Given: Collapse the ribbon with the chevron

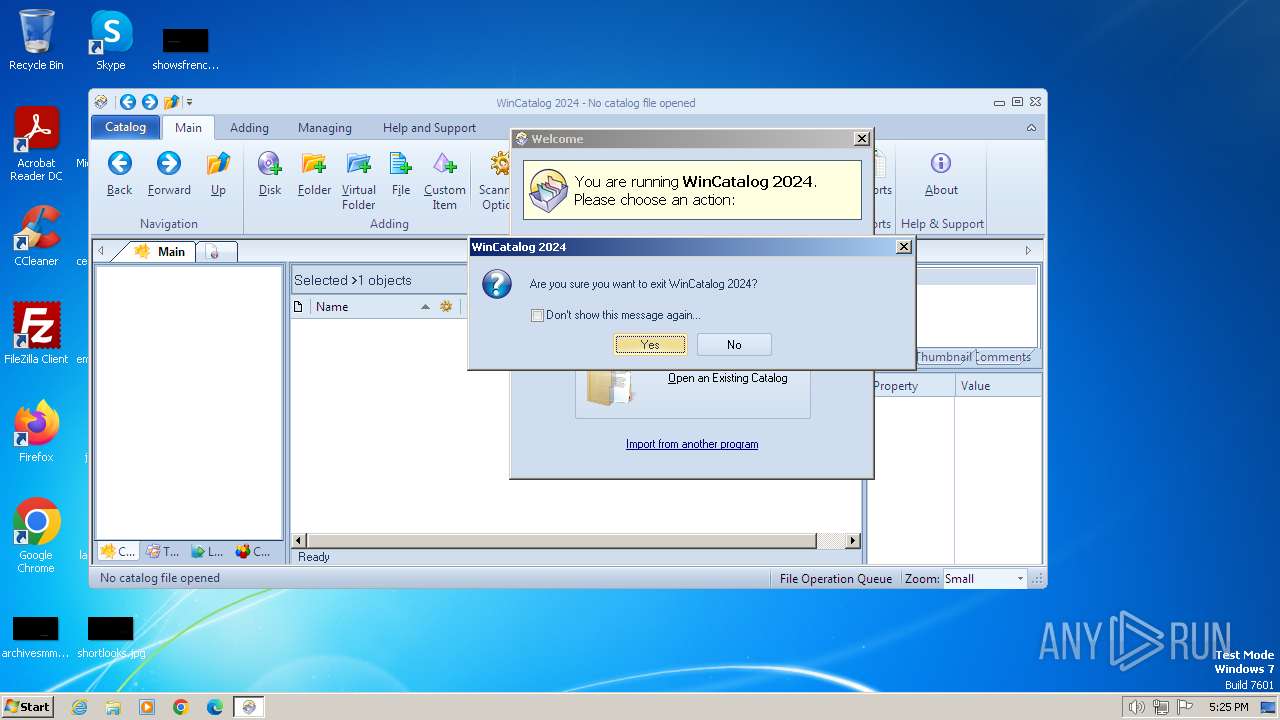Looking at the screenshot, I should pos(1031,128).
